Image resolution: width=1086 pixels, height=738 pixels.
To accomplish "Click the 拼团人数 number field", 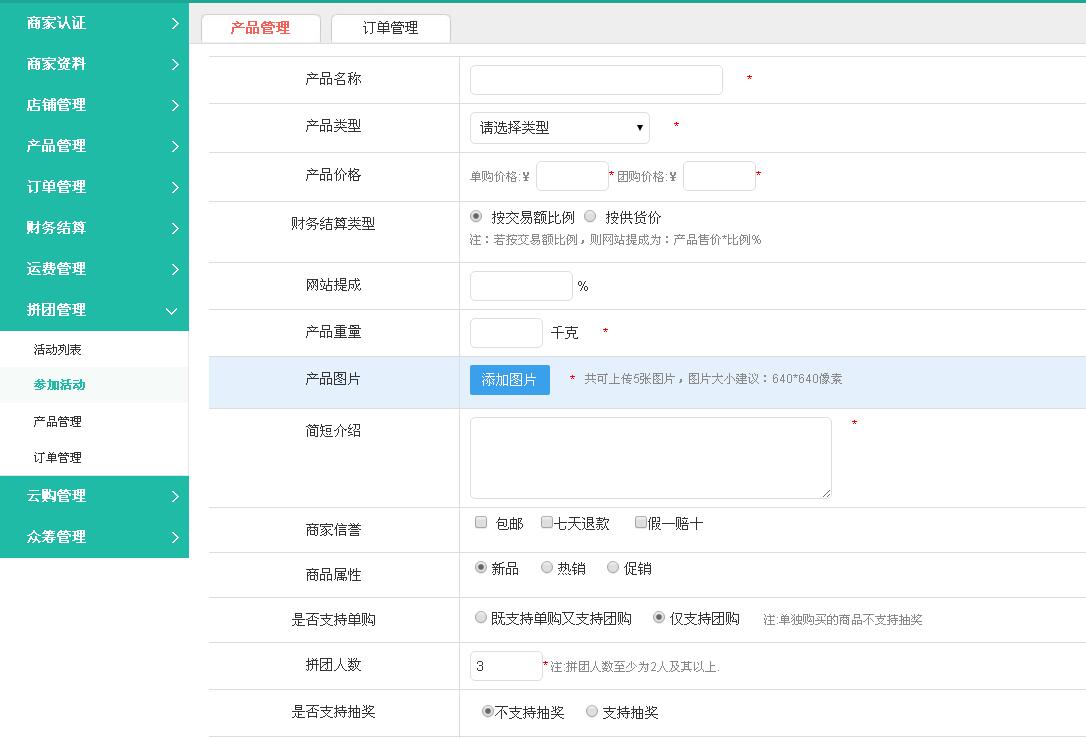I will pyautogui.click(x=506, y=666).
